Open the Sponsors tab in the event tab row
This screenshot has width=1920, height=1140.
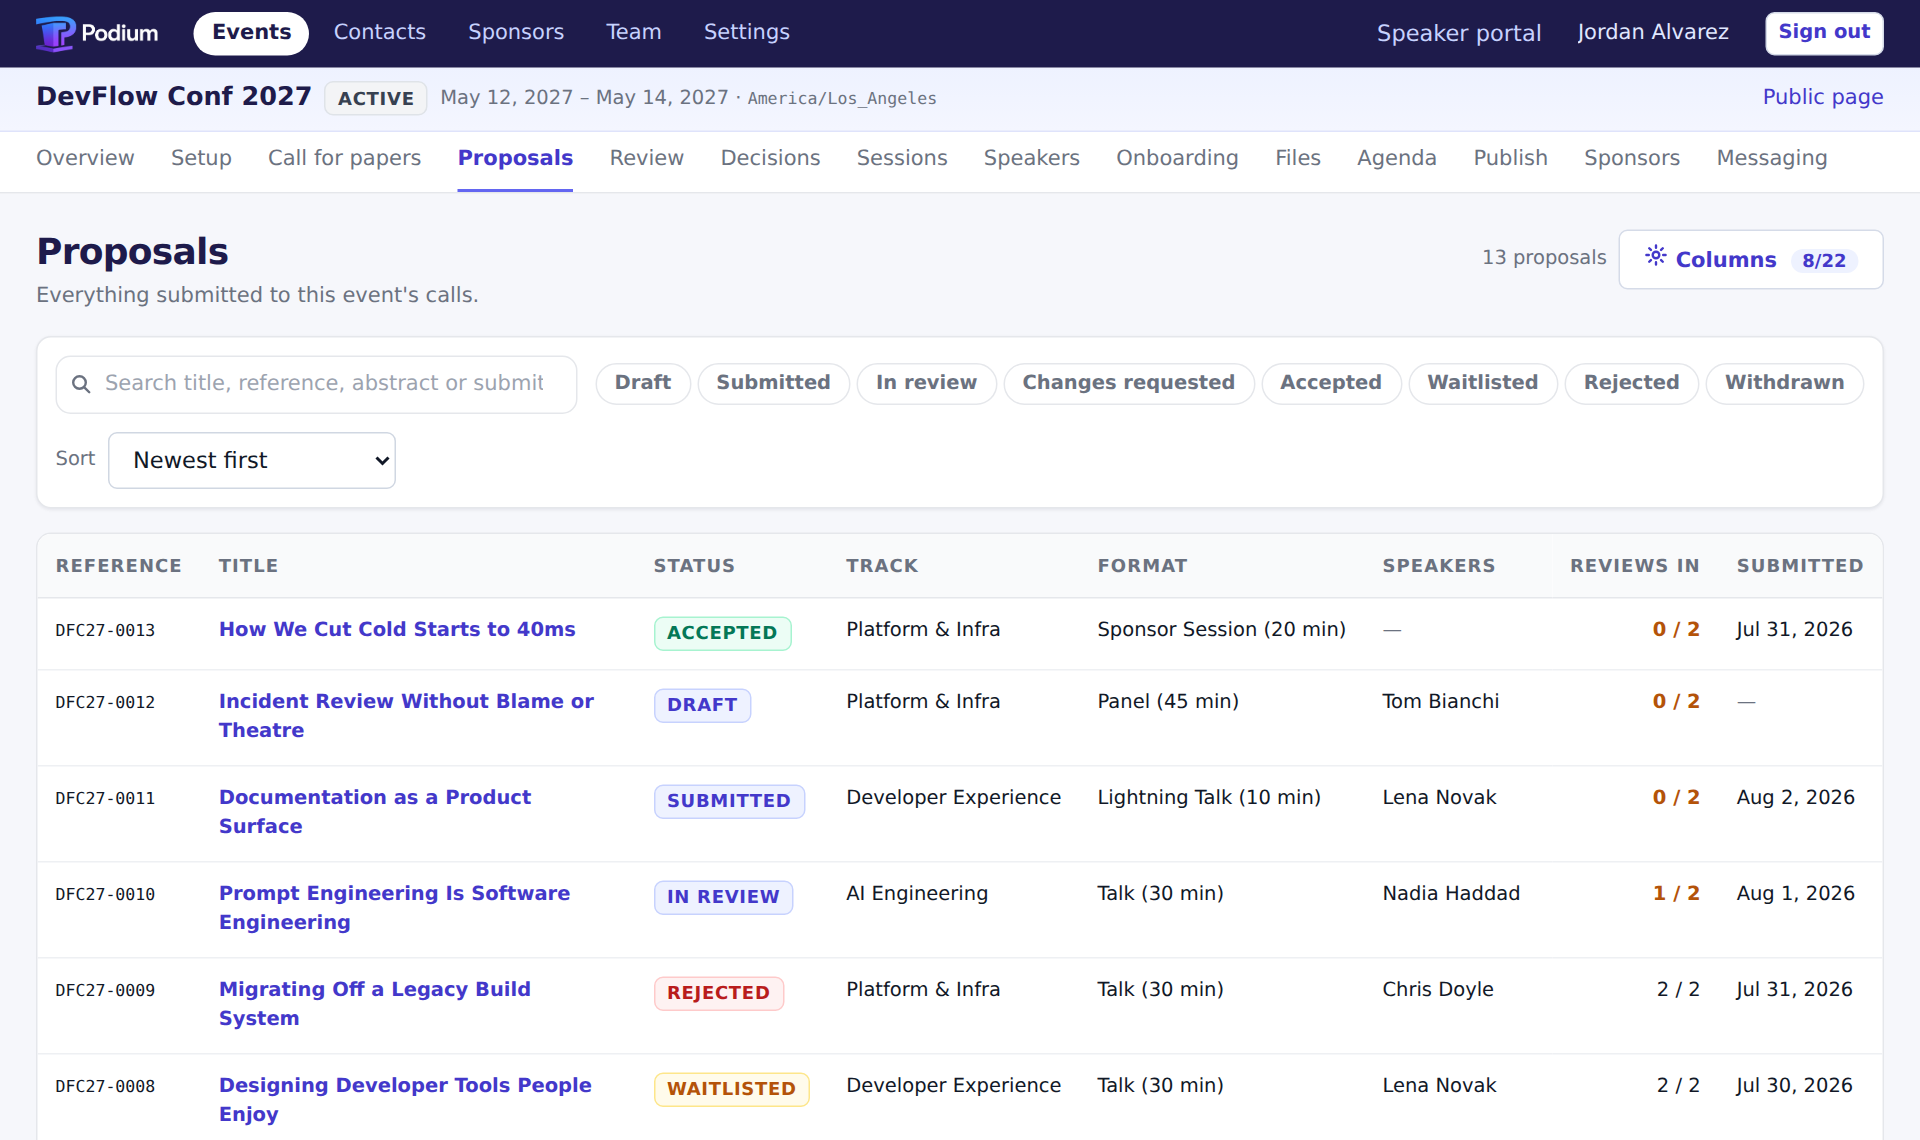point(1632,158)
